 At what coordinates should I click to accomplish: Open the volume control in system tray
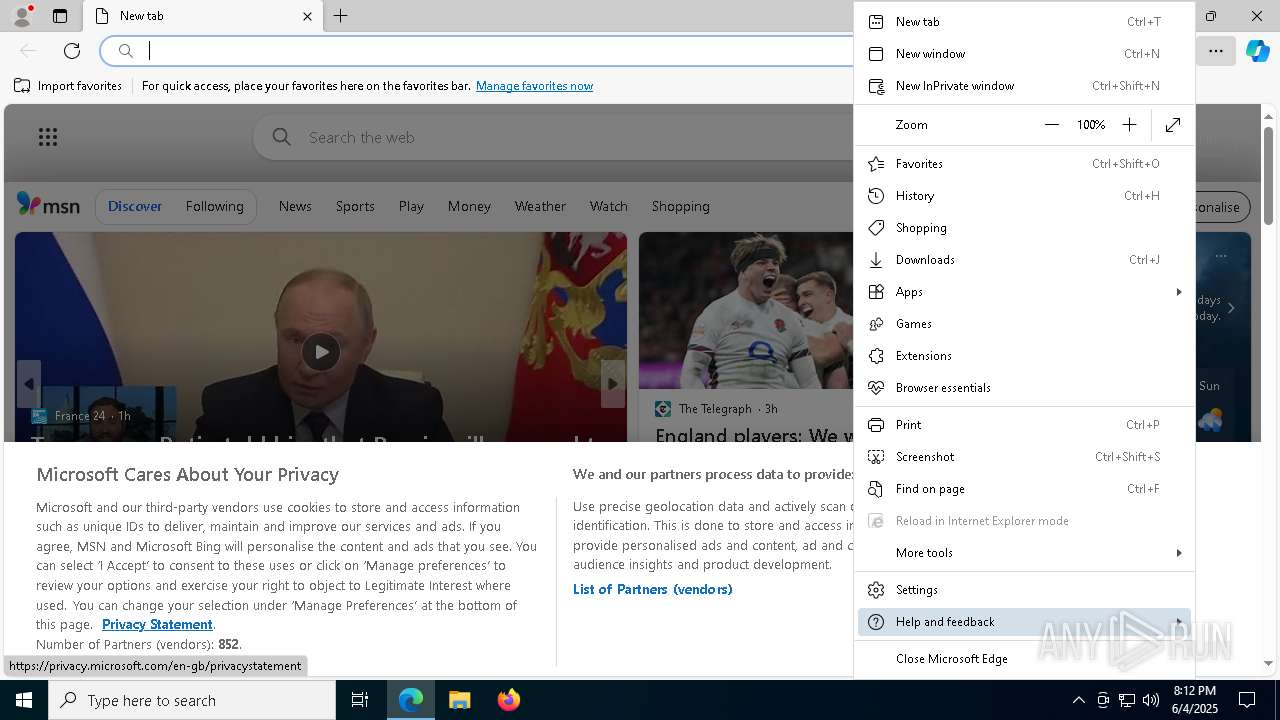coord(1151,700)
